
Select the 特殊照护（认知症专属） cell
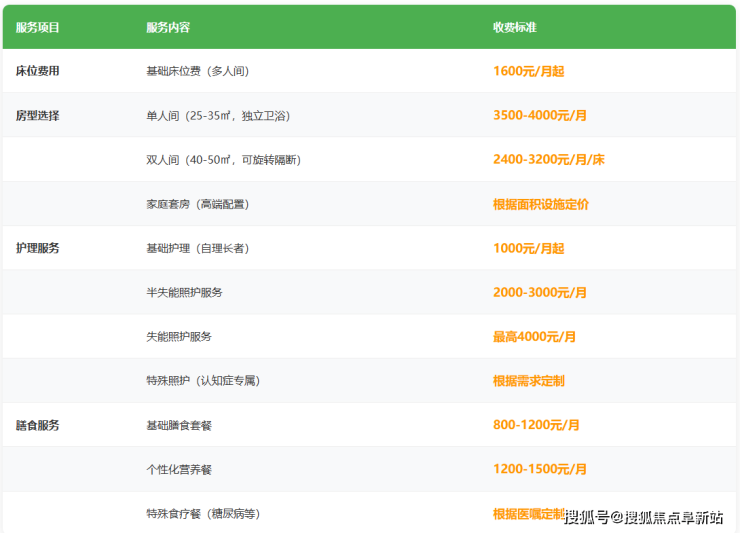point(203,381)
